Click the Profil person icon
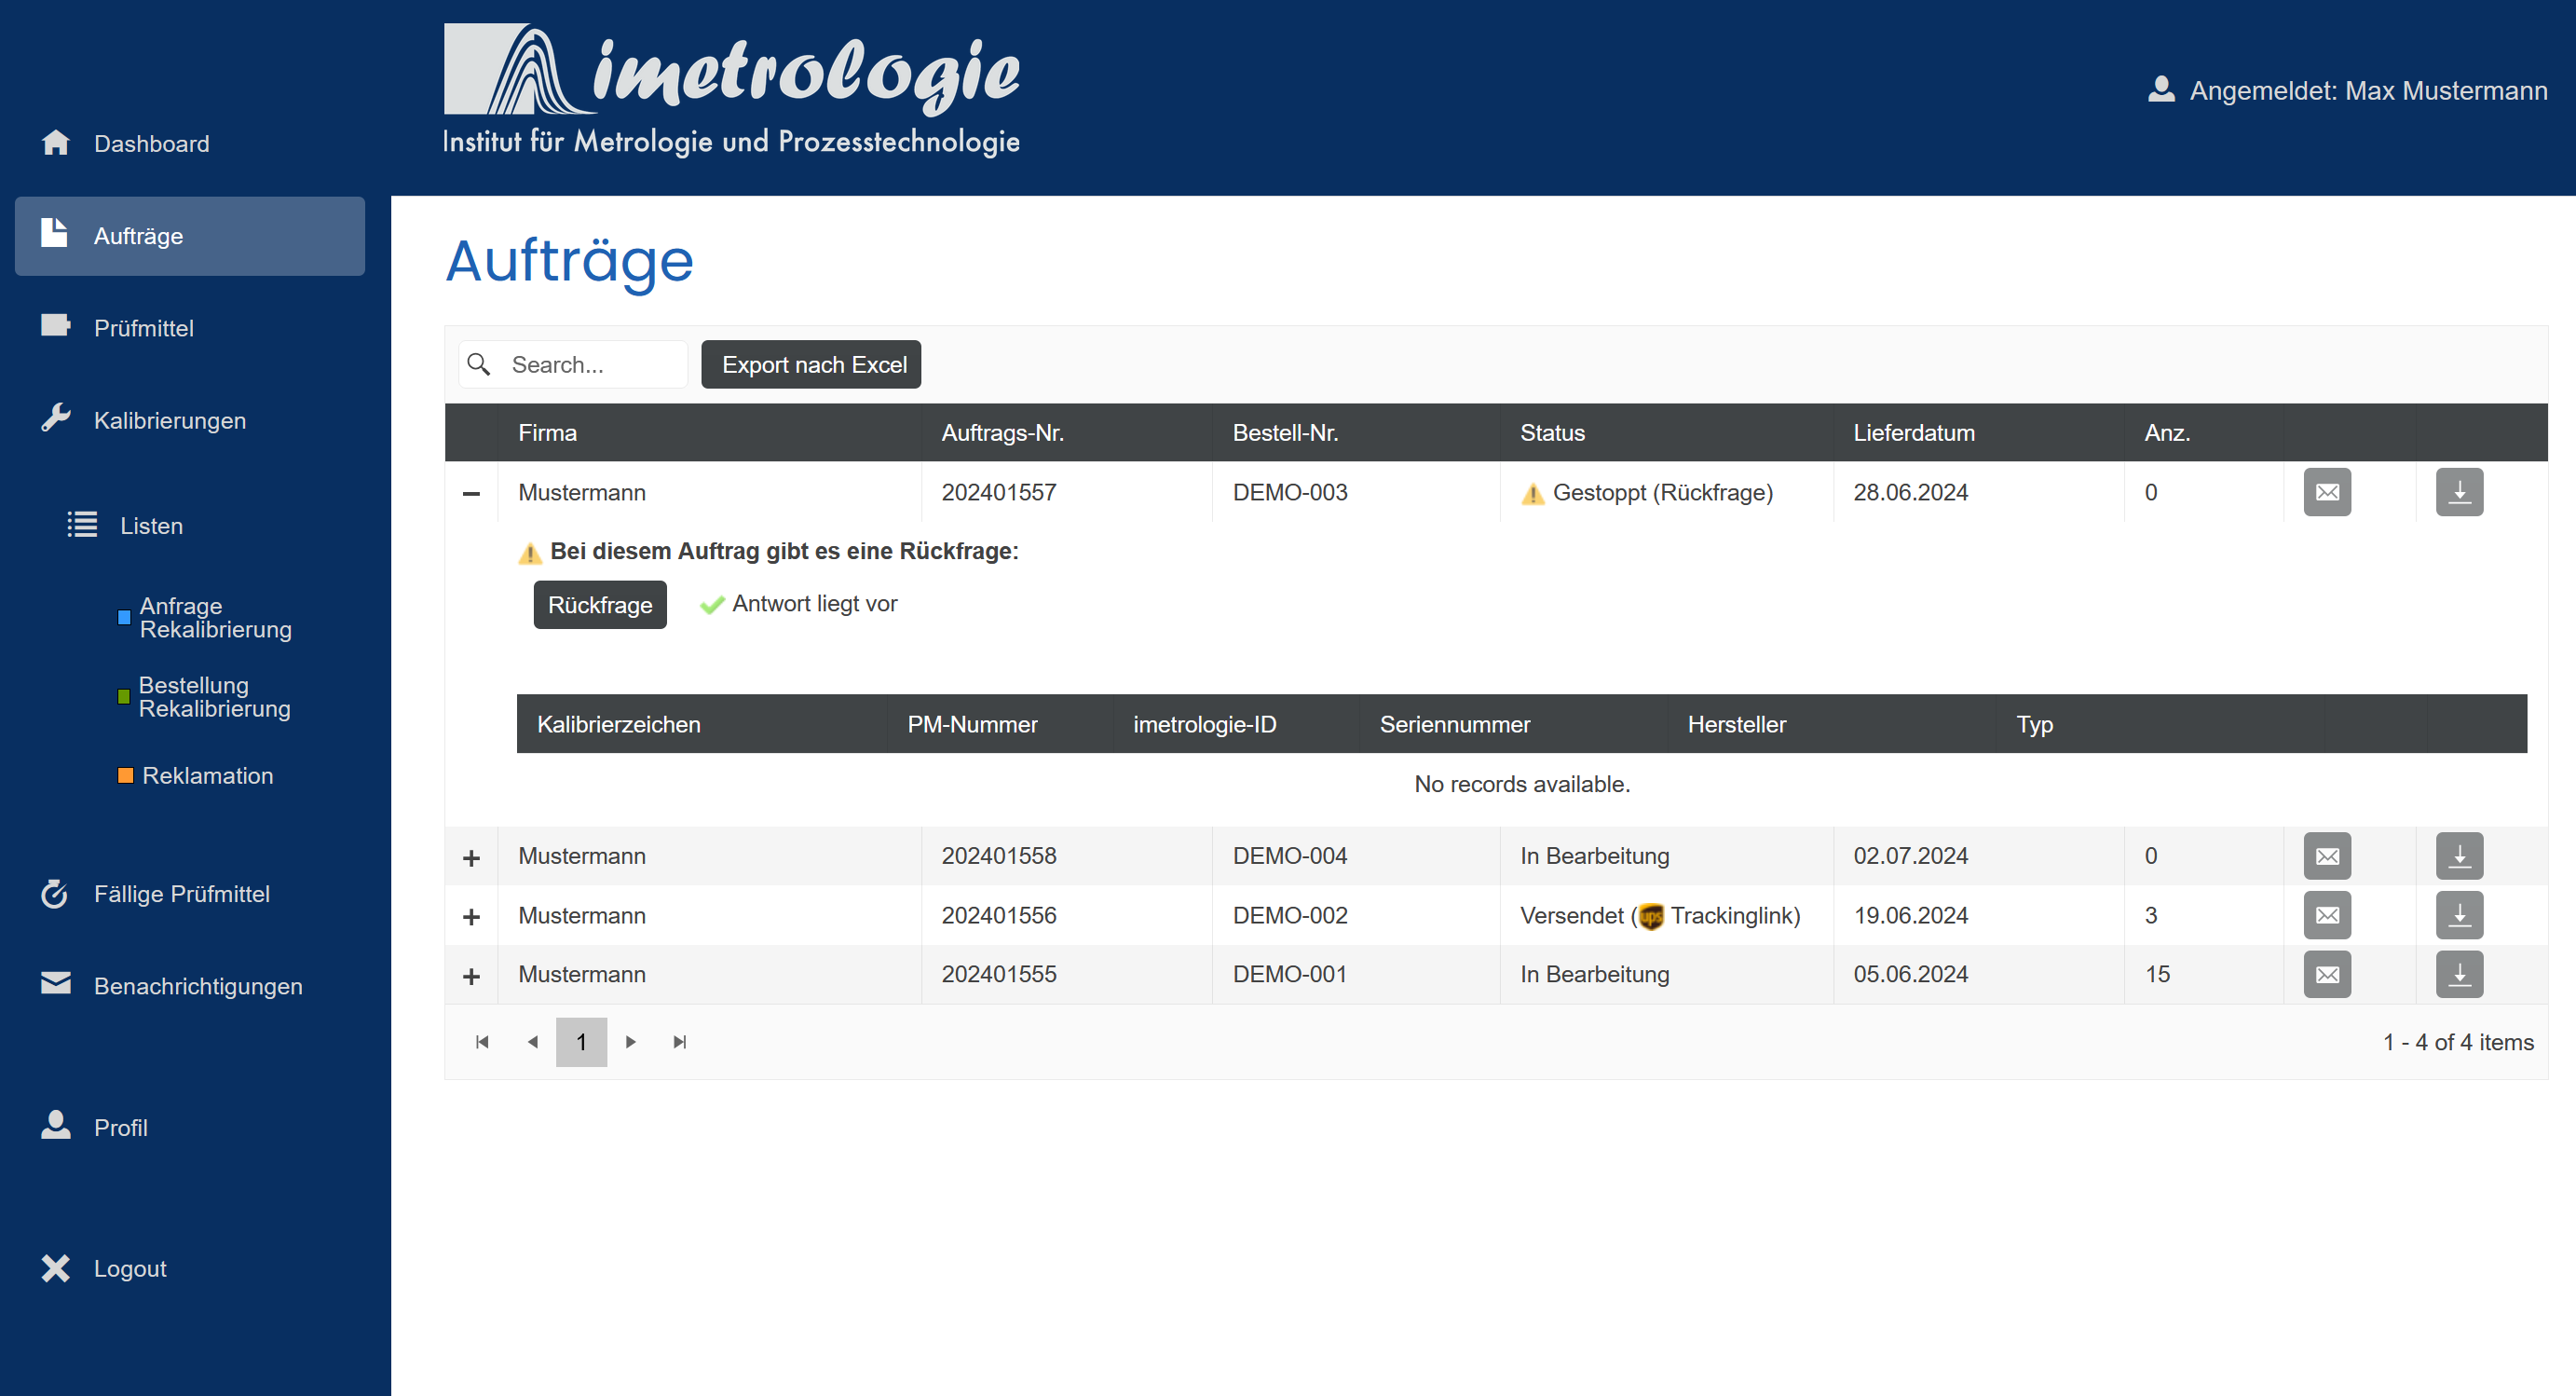The width and height of the screenshot is (2576, 1396). click(56, 1126)
